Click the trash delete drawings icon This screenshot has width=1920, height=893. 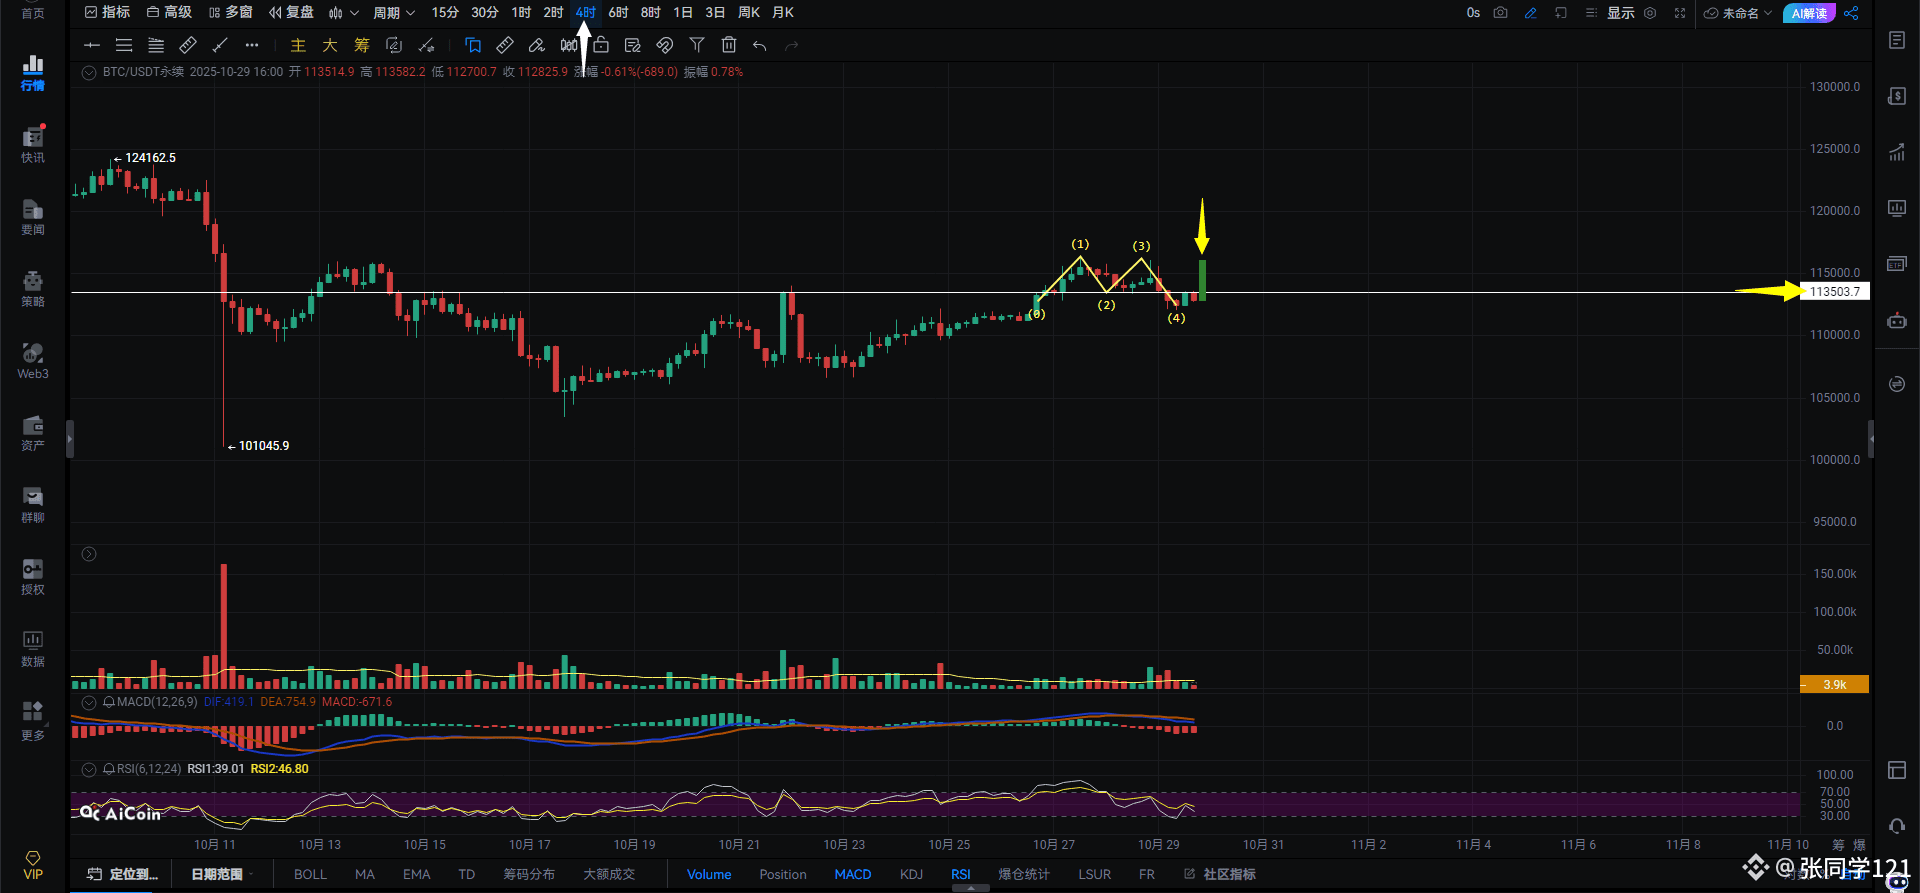(729, 45)
